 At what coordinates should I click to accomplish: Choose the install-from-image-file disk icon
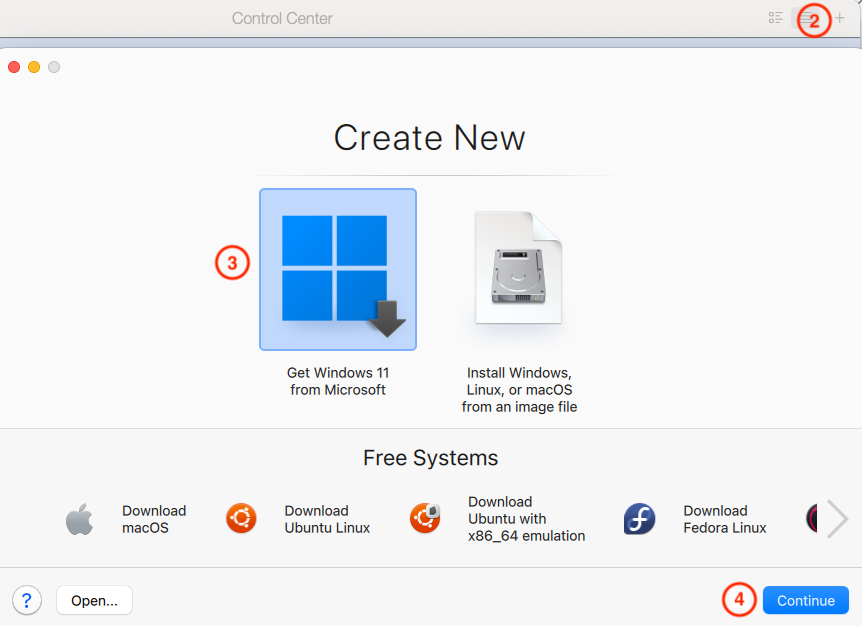[518, 268]
